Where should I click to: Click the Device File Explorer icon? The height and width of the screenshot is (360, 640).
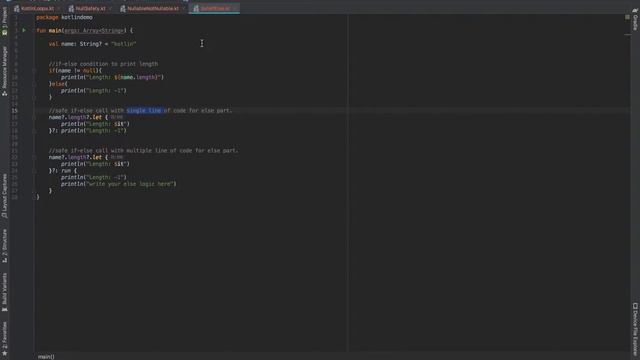(x=635, y=306)
